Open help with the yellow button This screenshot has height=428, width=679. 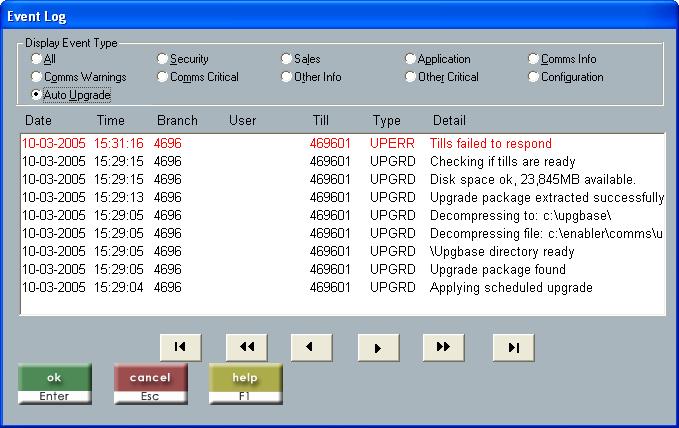[245, 383]
